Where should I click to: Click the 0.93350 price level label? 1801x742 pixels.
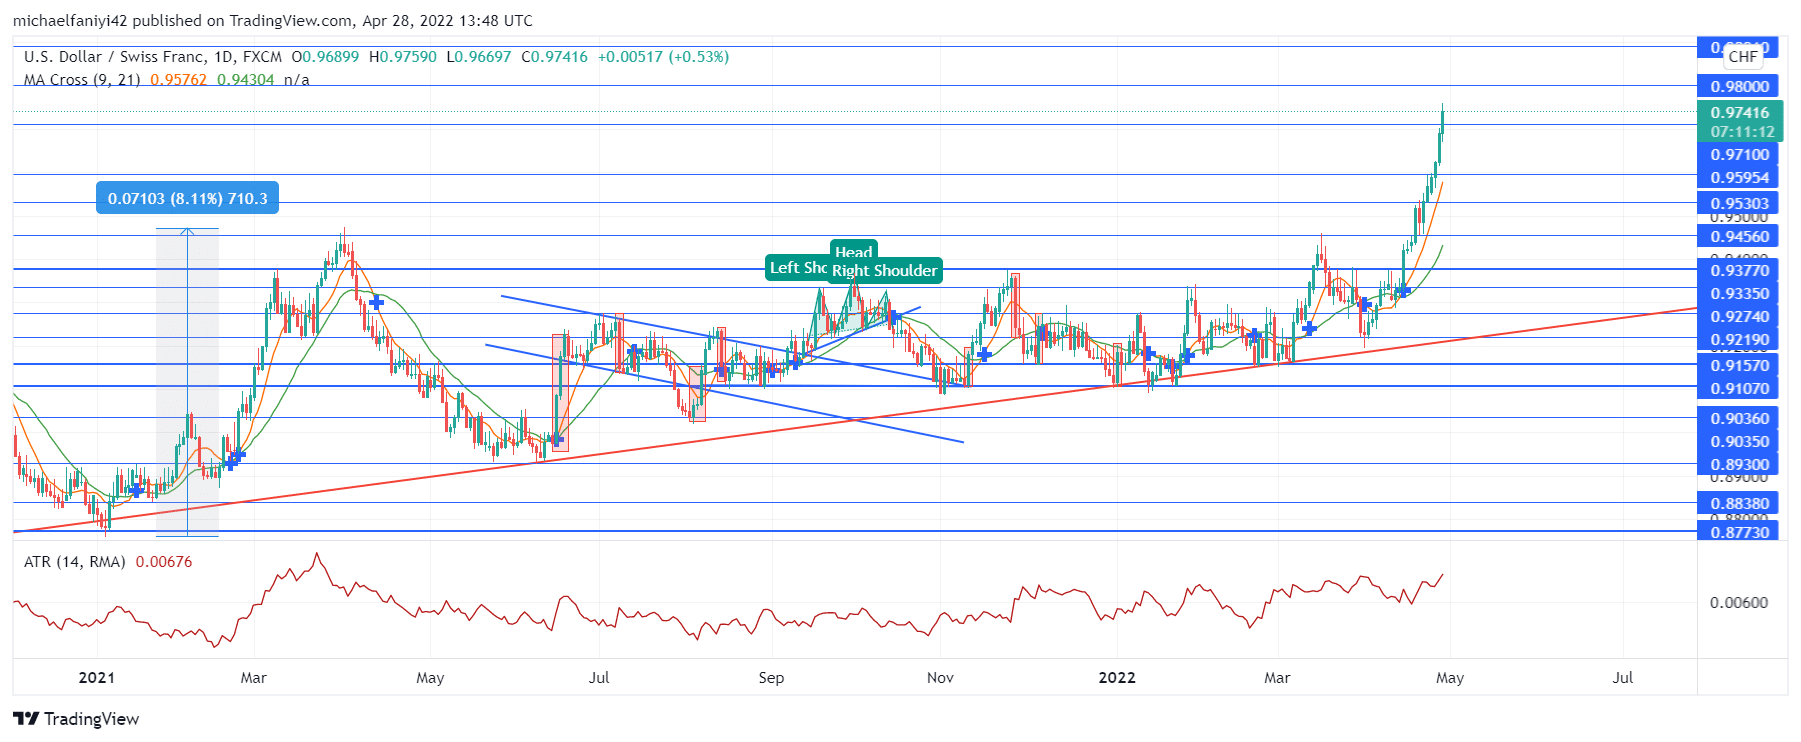1740,293
